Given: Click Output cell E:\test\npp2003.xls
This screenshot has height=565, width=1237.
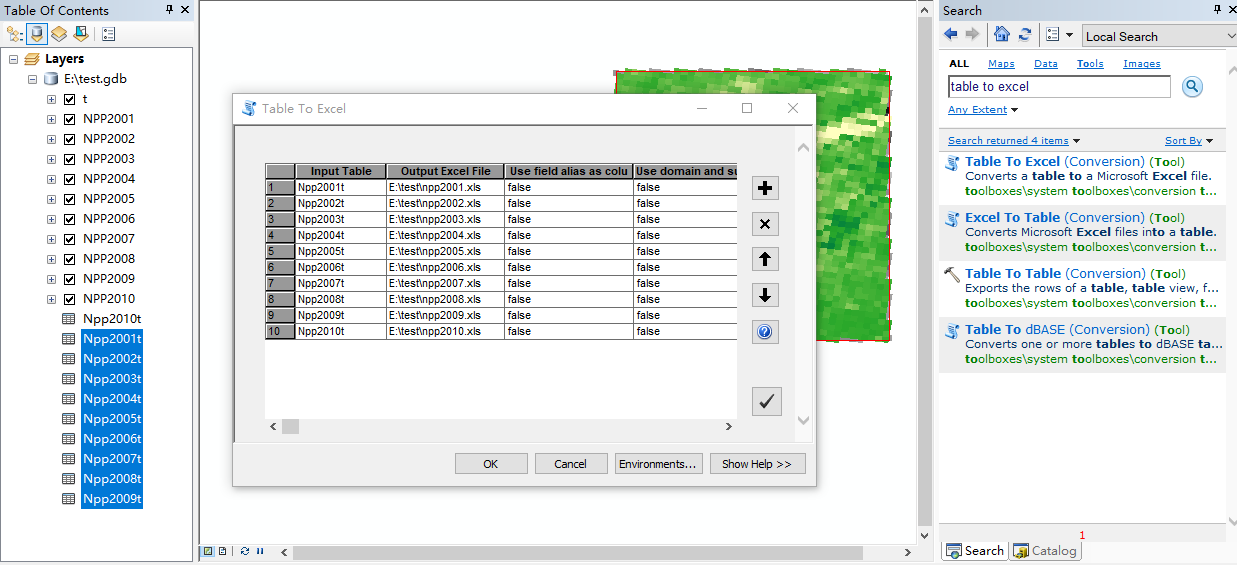Looking at the screenshot, I should point(445,219).
